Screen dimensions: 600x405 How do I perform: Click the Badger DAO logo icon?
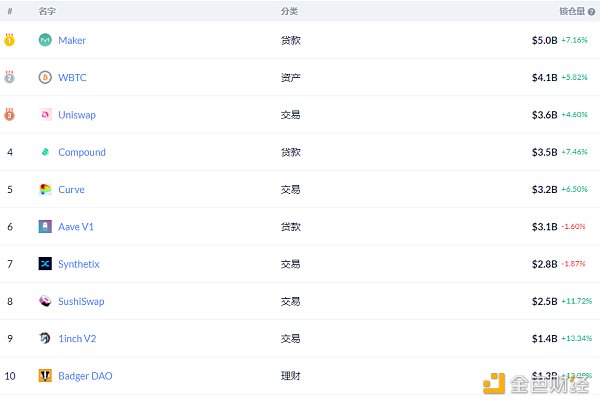[x=45, y=376]
